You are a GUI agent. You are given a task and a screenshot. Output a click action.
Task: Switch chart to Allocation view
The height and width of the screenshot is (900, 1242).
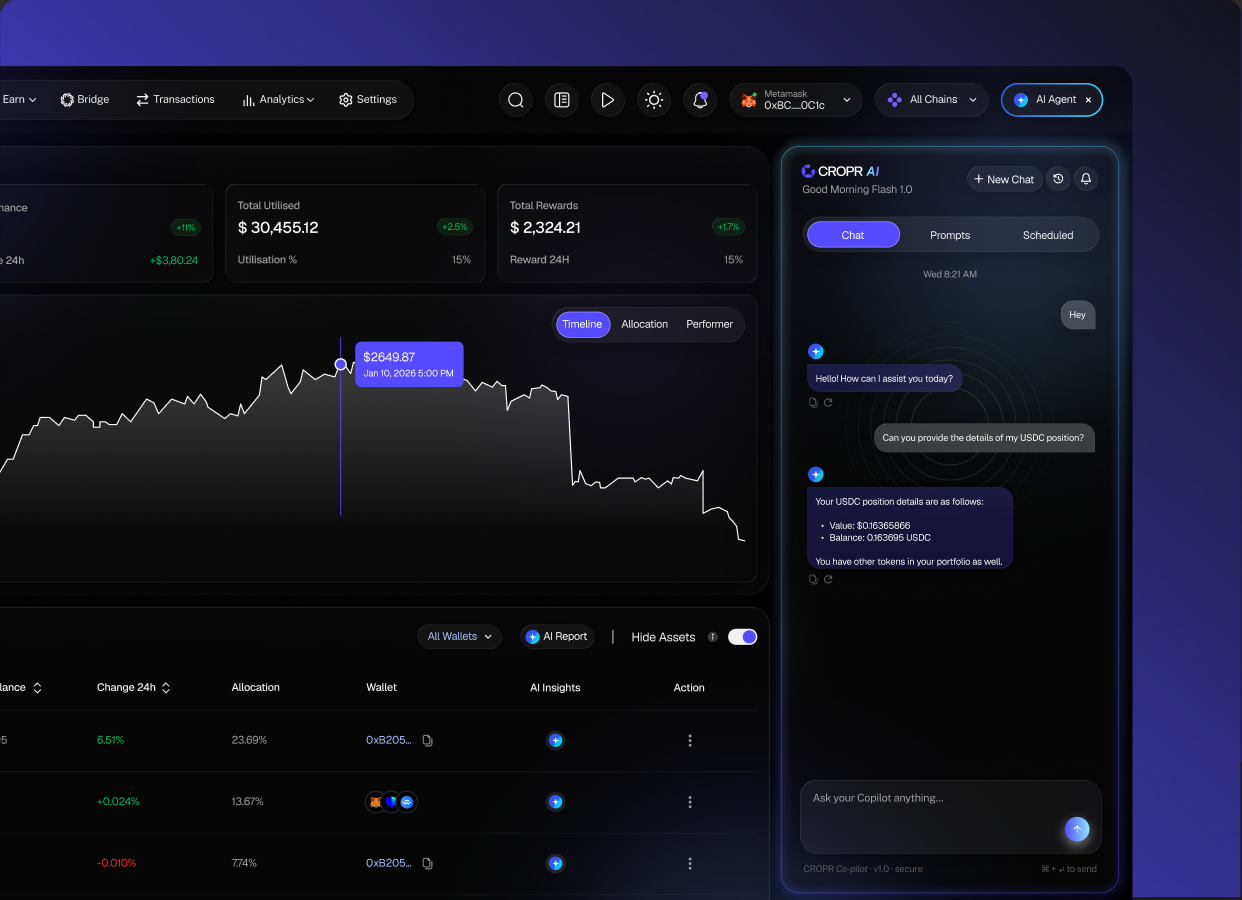644,324
